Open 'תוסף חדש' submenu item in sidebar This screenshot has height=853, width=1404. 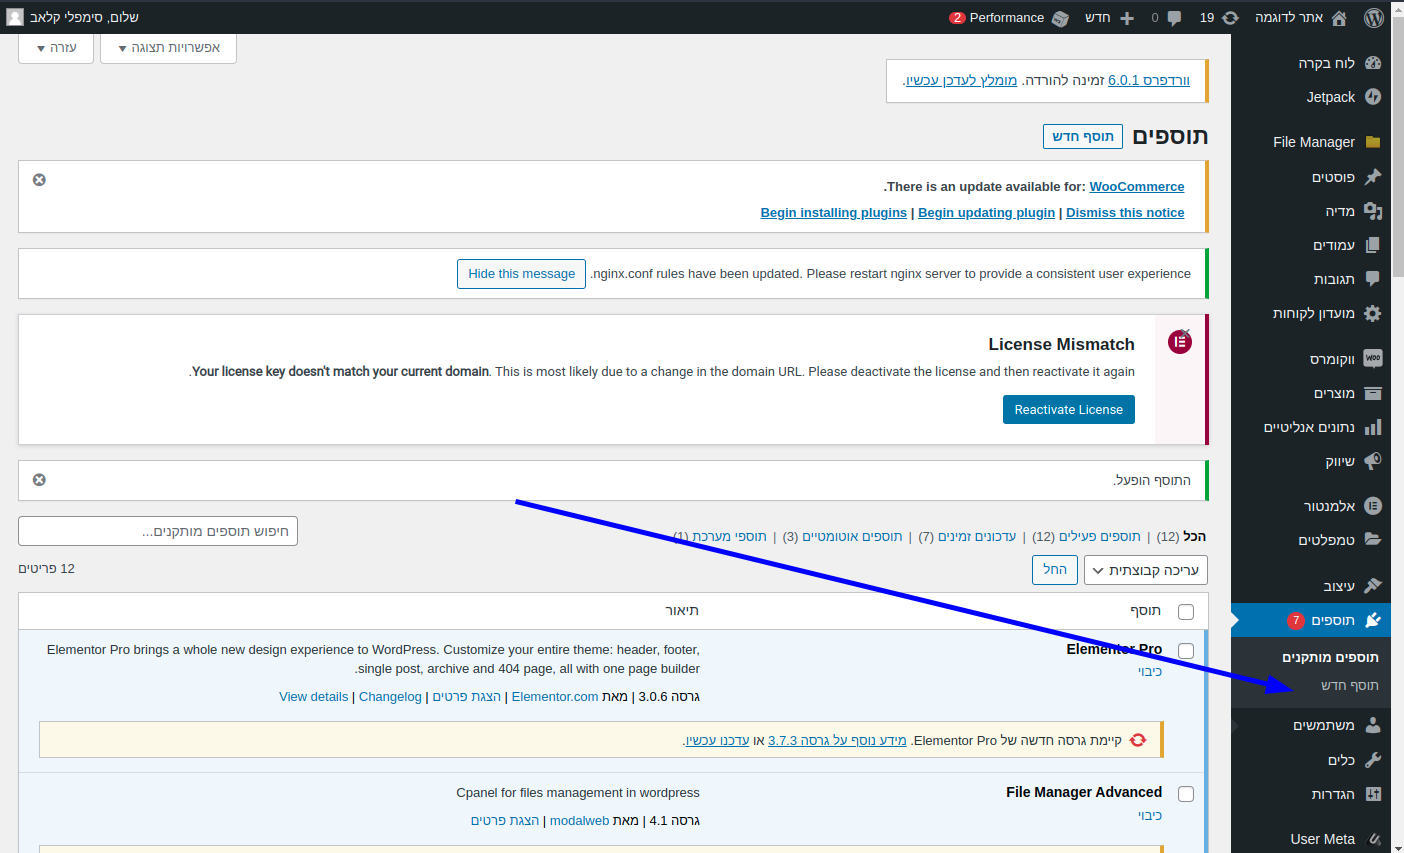click(x=1349, y=685)
